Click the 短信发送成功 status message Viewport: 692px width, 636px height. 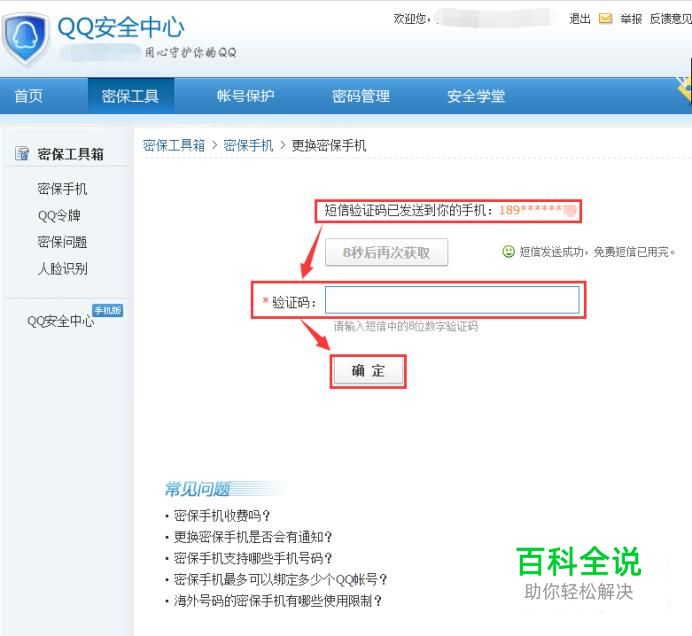[x=598, y=252]
